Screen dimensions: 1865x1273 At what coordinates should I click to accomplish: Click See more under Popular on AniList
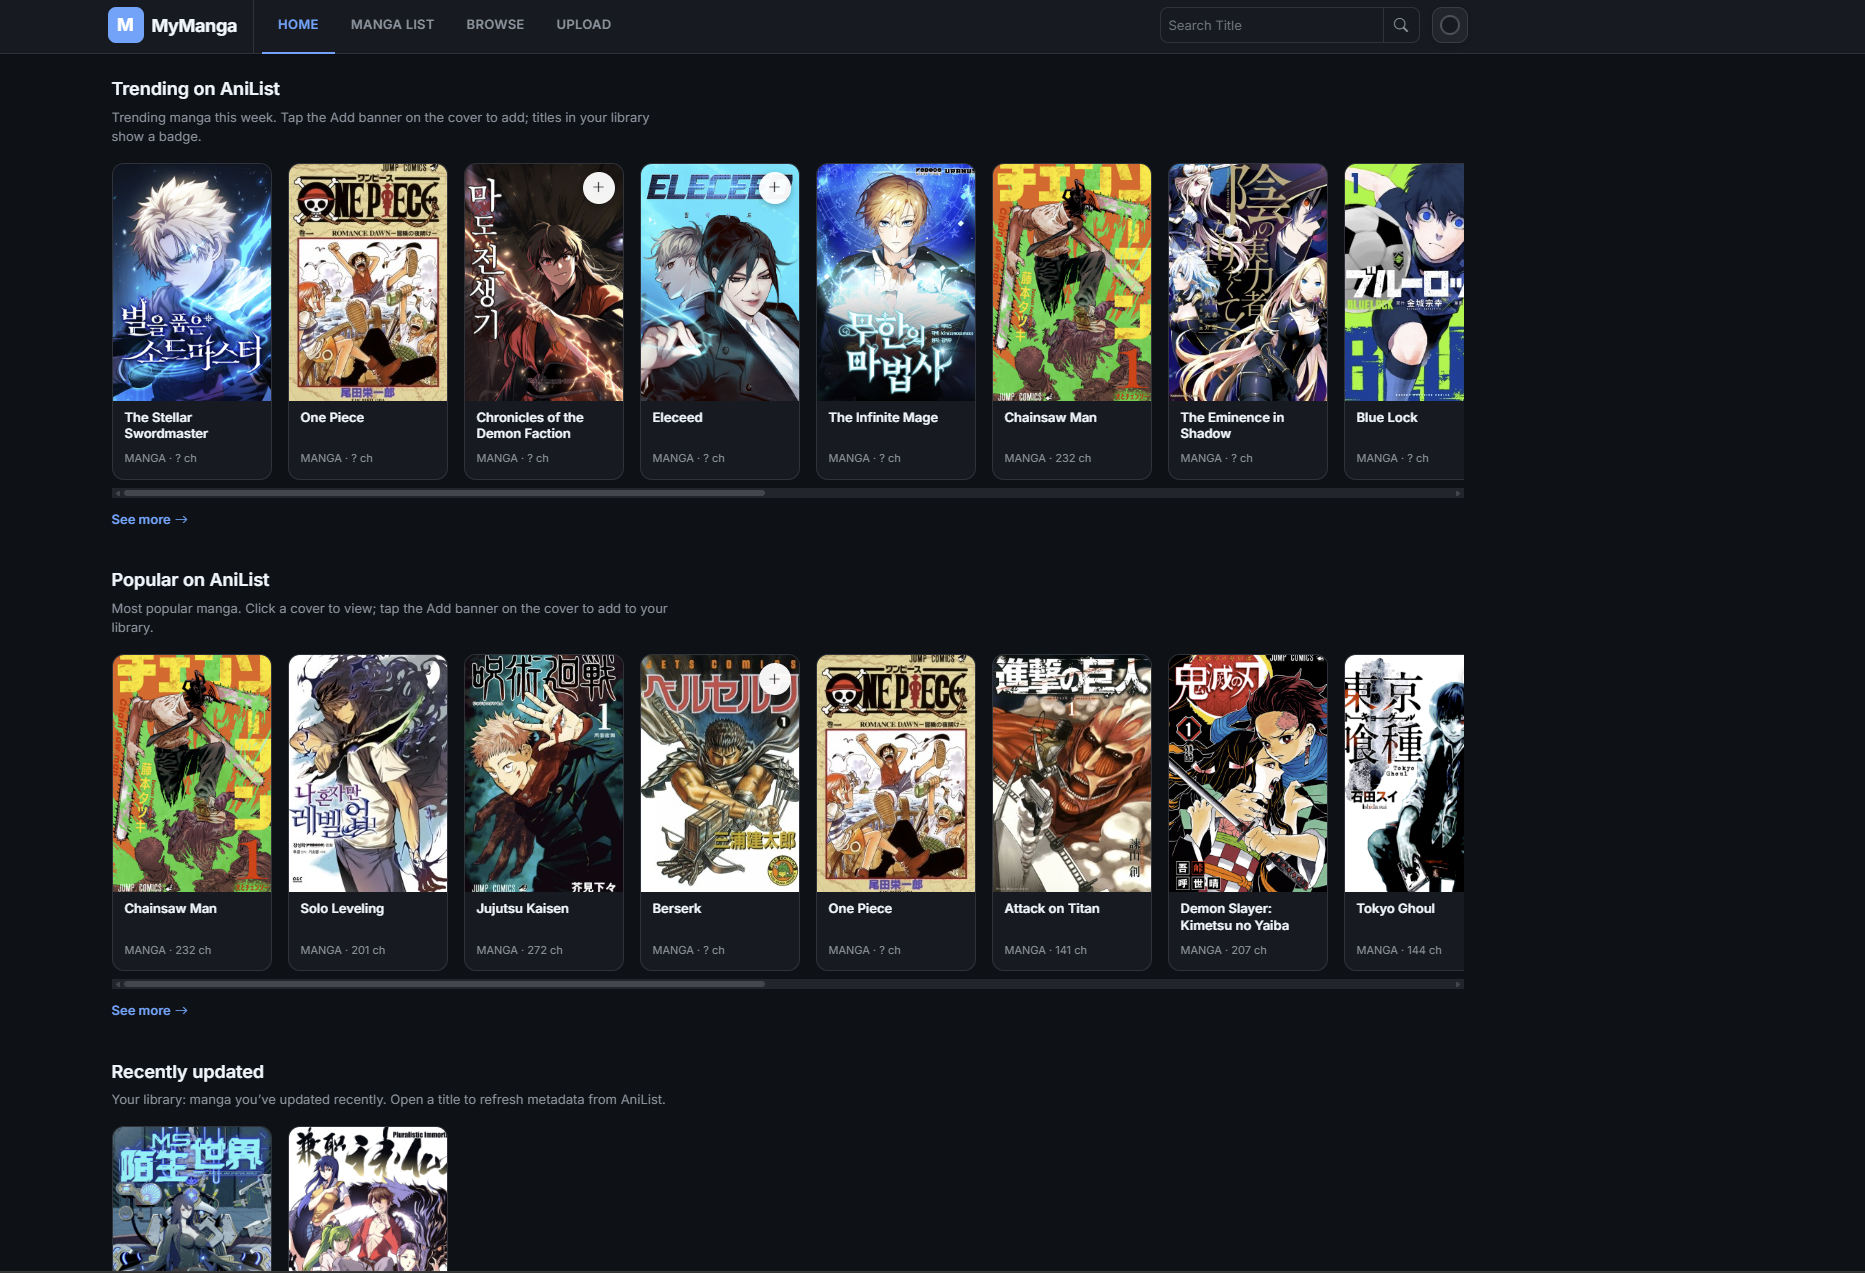[x=149, y=1010]
